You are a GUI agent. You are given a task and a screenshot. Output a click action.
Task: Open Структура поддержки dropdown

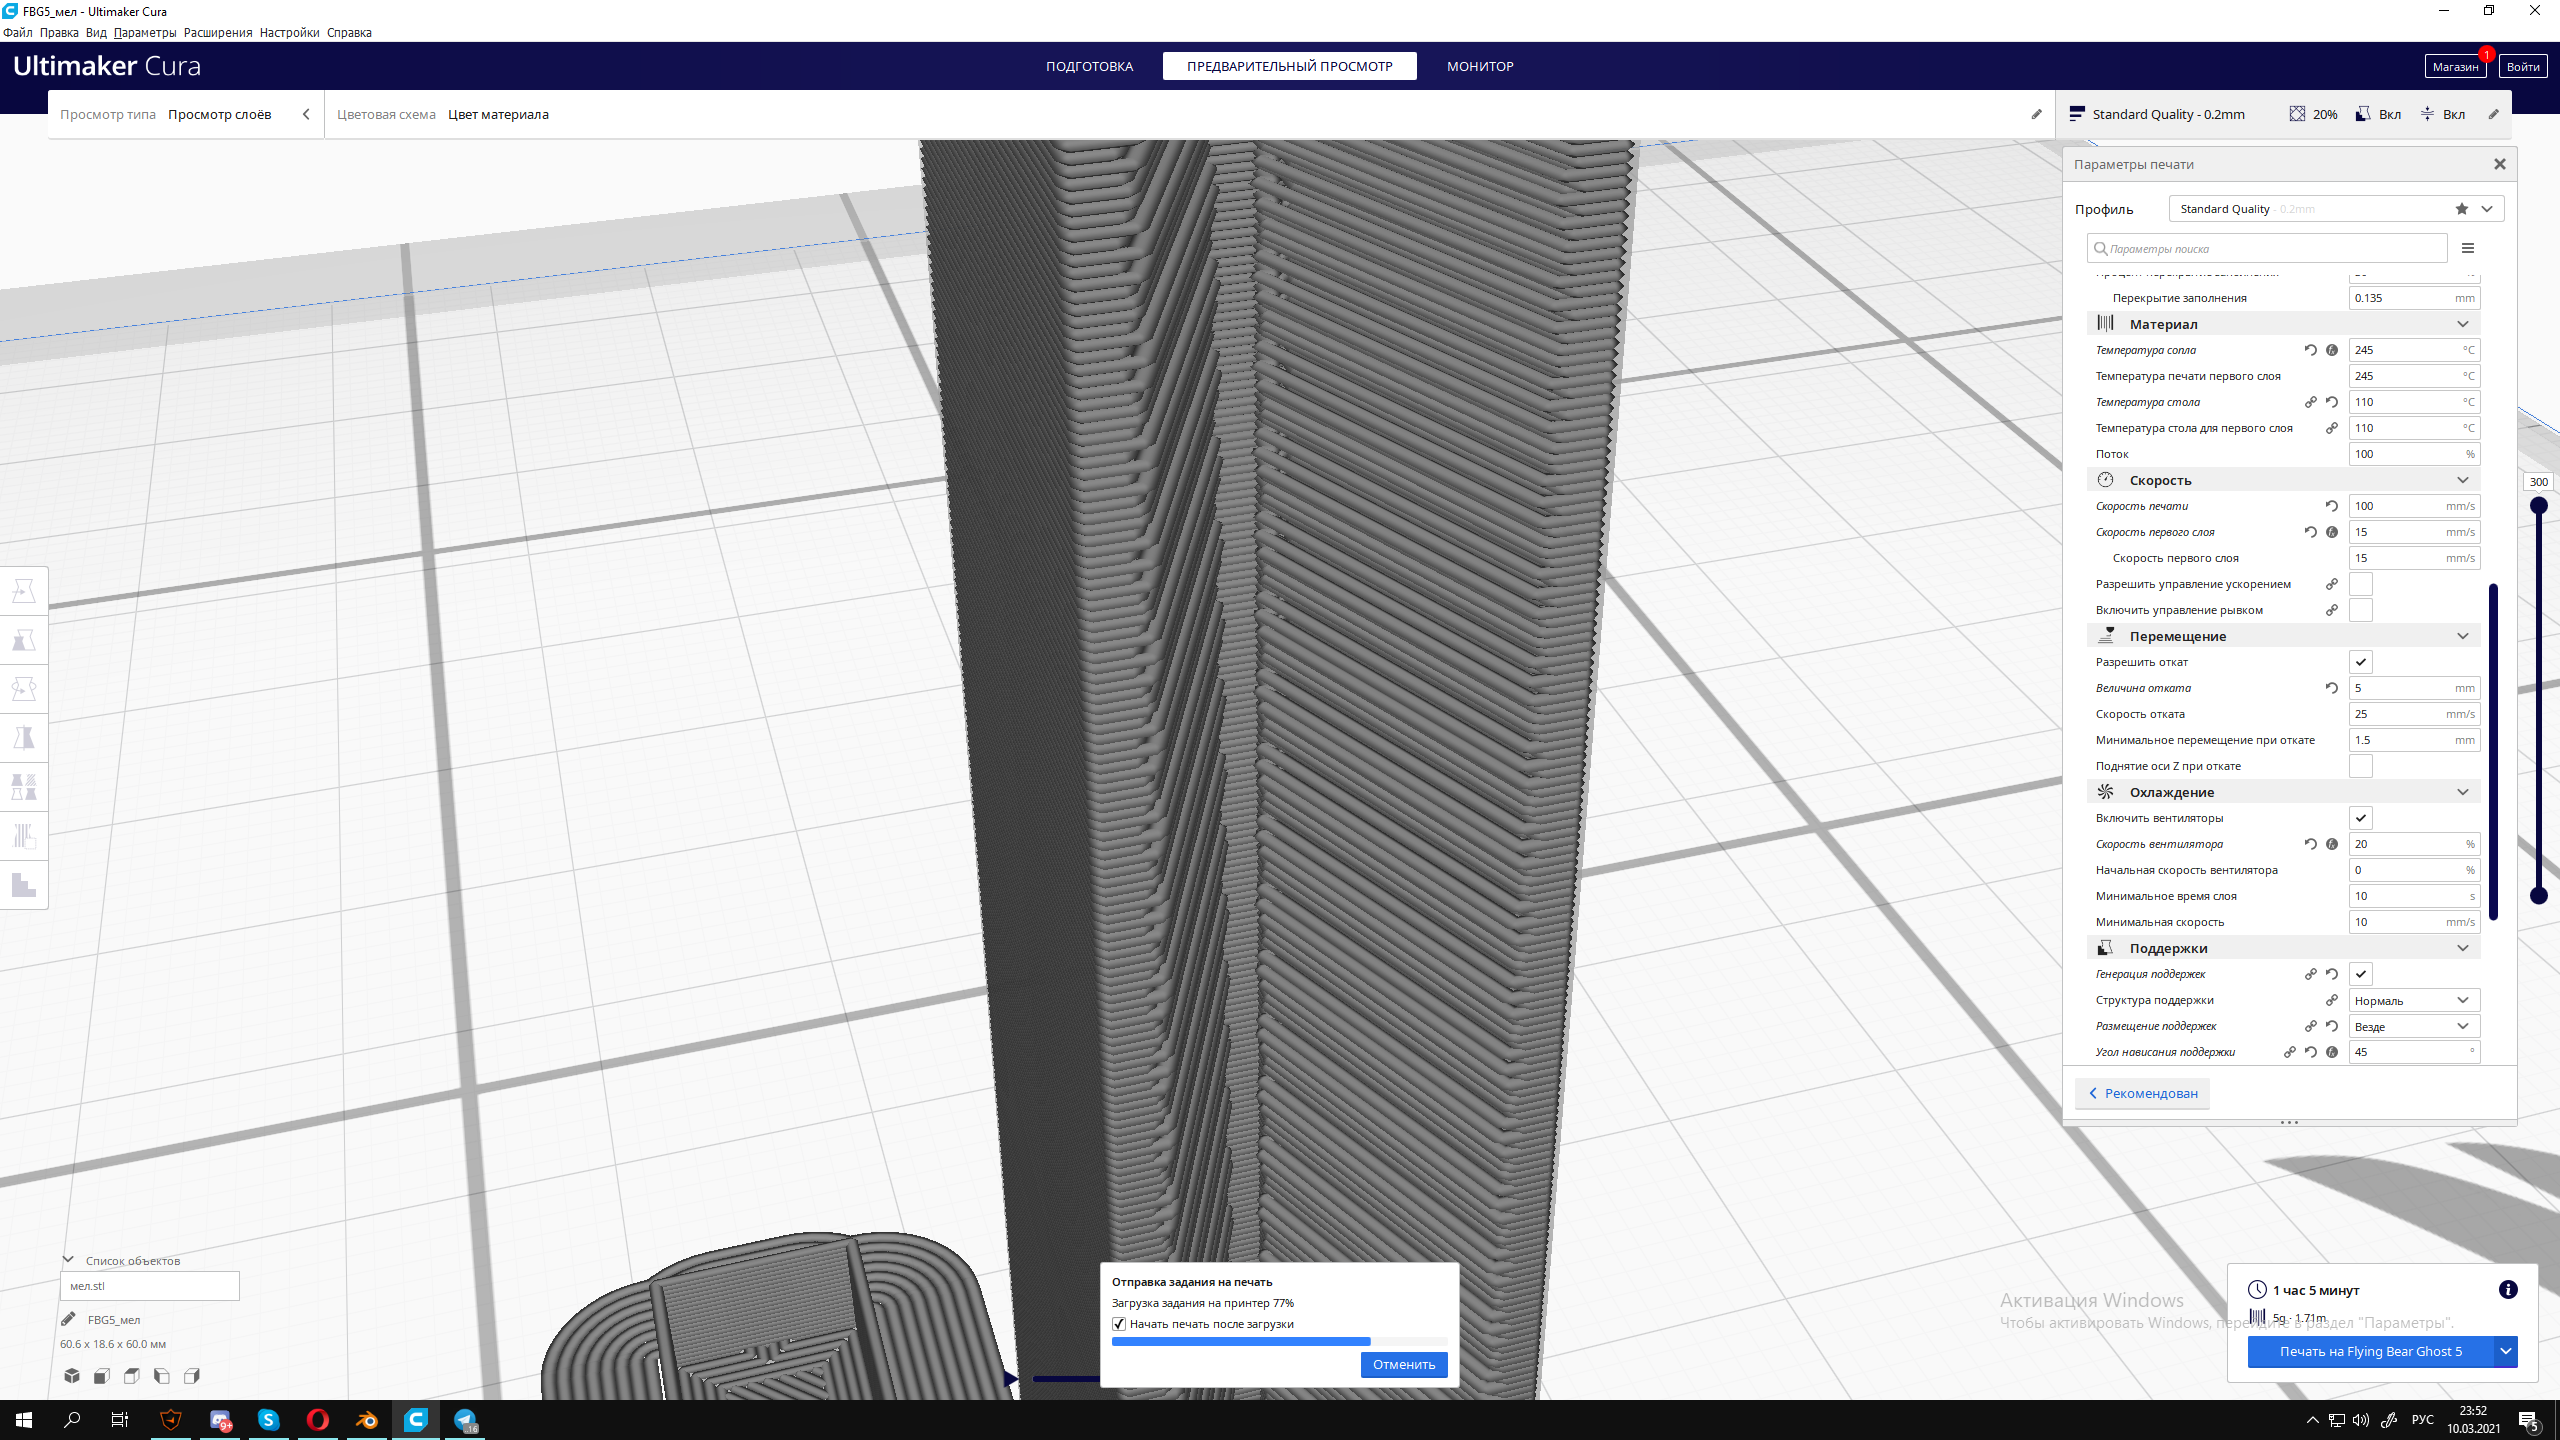click(2414, 1000)
